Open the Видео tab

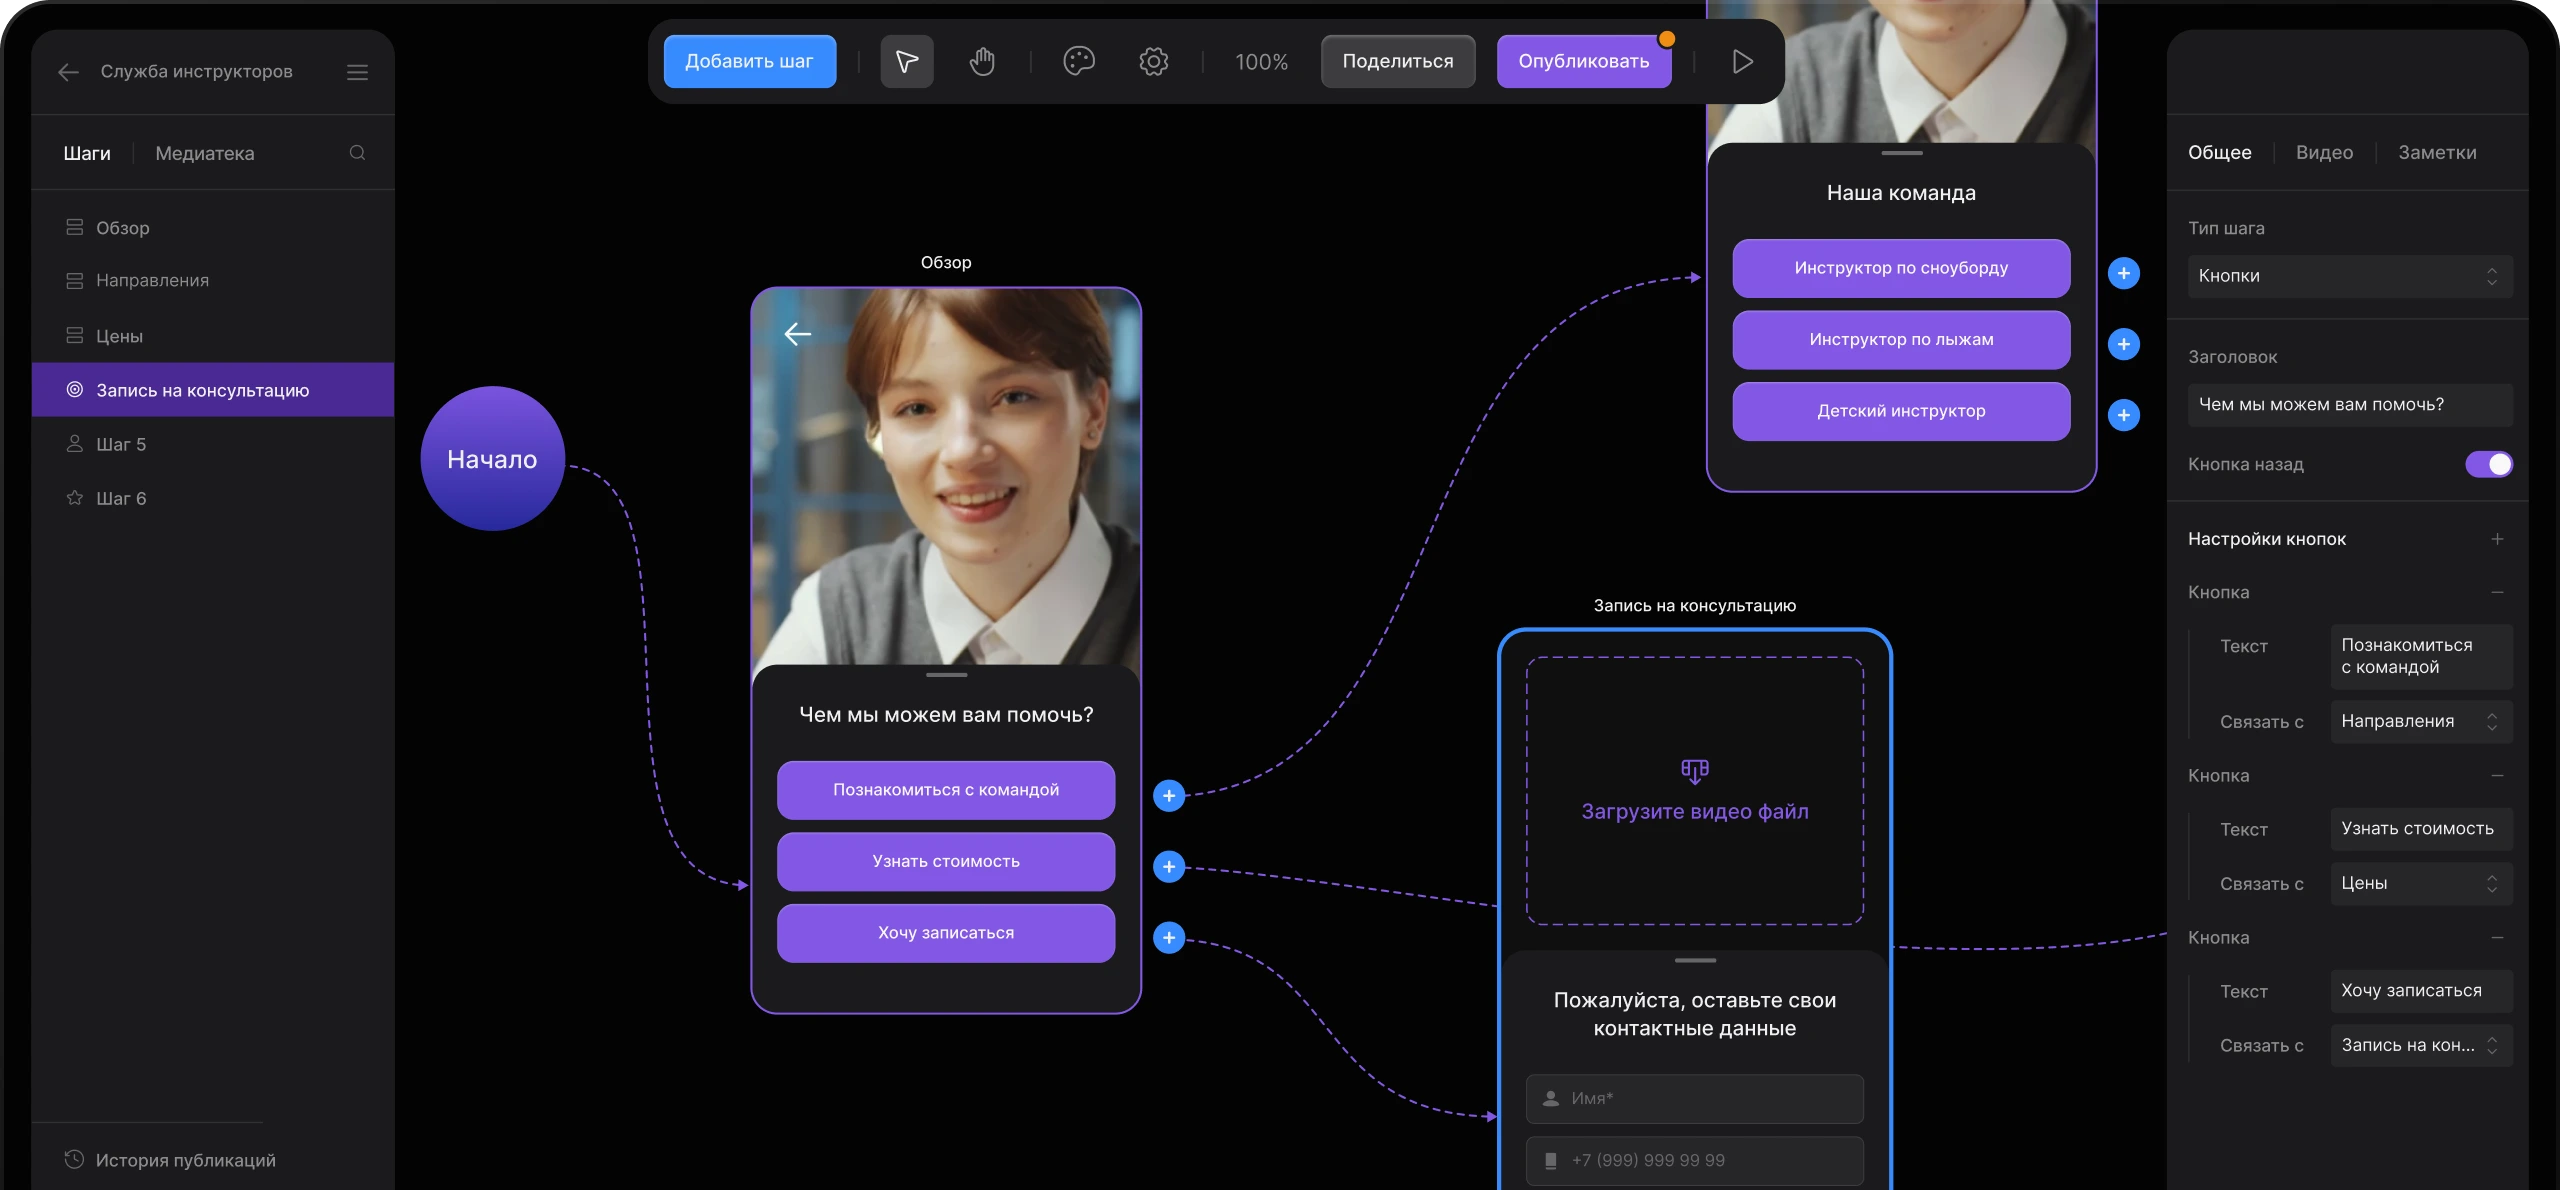click(2324, 152)
